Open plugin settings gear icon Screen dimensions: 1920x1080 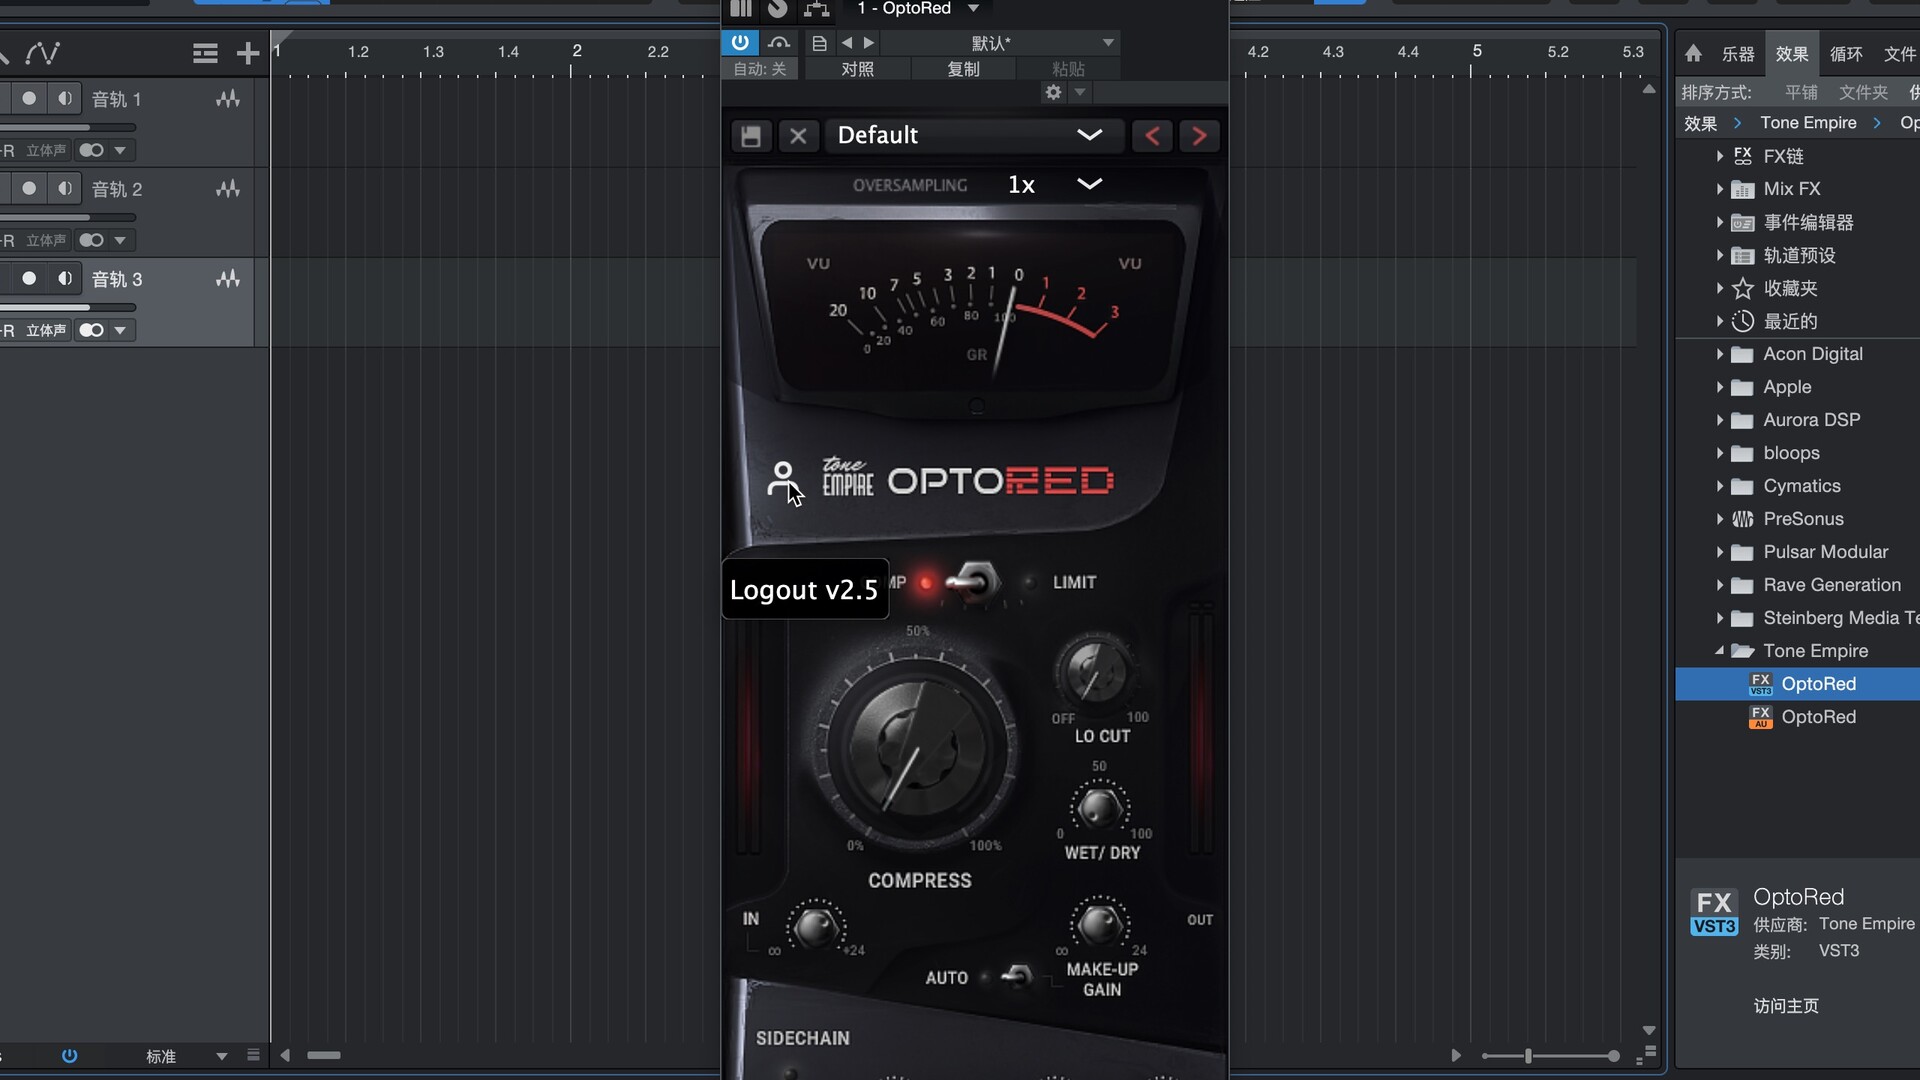pyautogui.click(x=1053, y=92)
